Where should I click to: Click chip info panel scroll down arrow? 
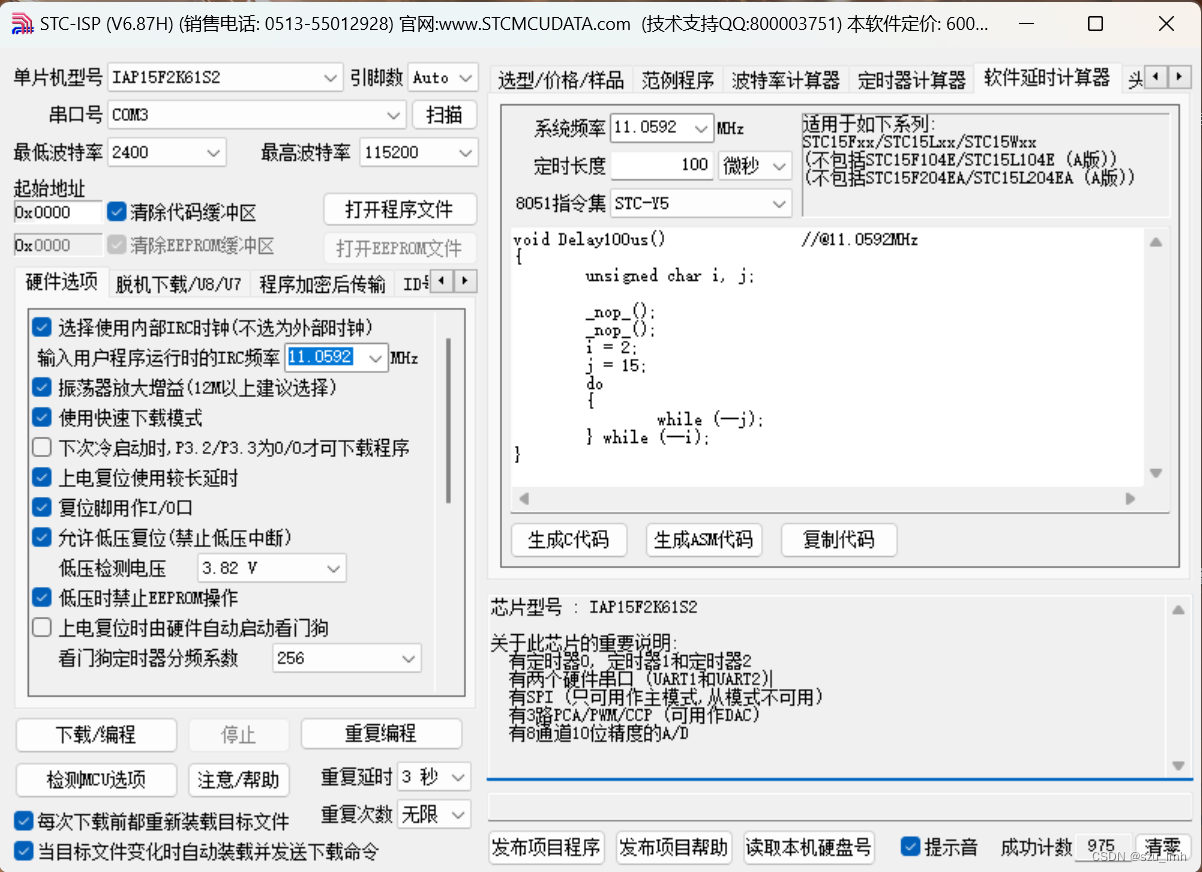click(x=1178, y=765)
